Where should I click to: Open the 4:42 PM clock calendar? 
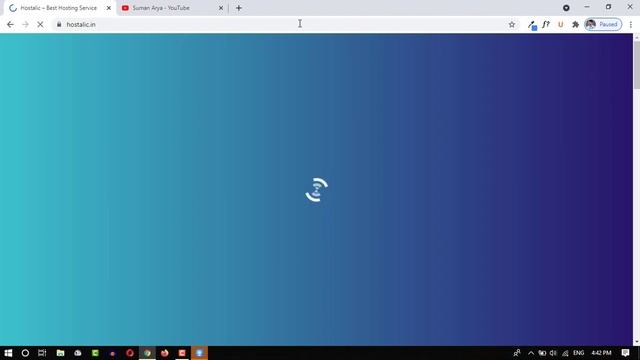(601, 353)
